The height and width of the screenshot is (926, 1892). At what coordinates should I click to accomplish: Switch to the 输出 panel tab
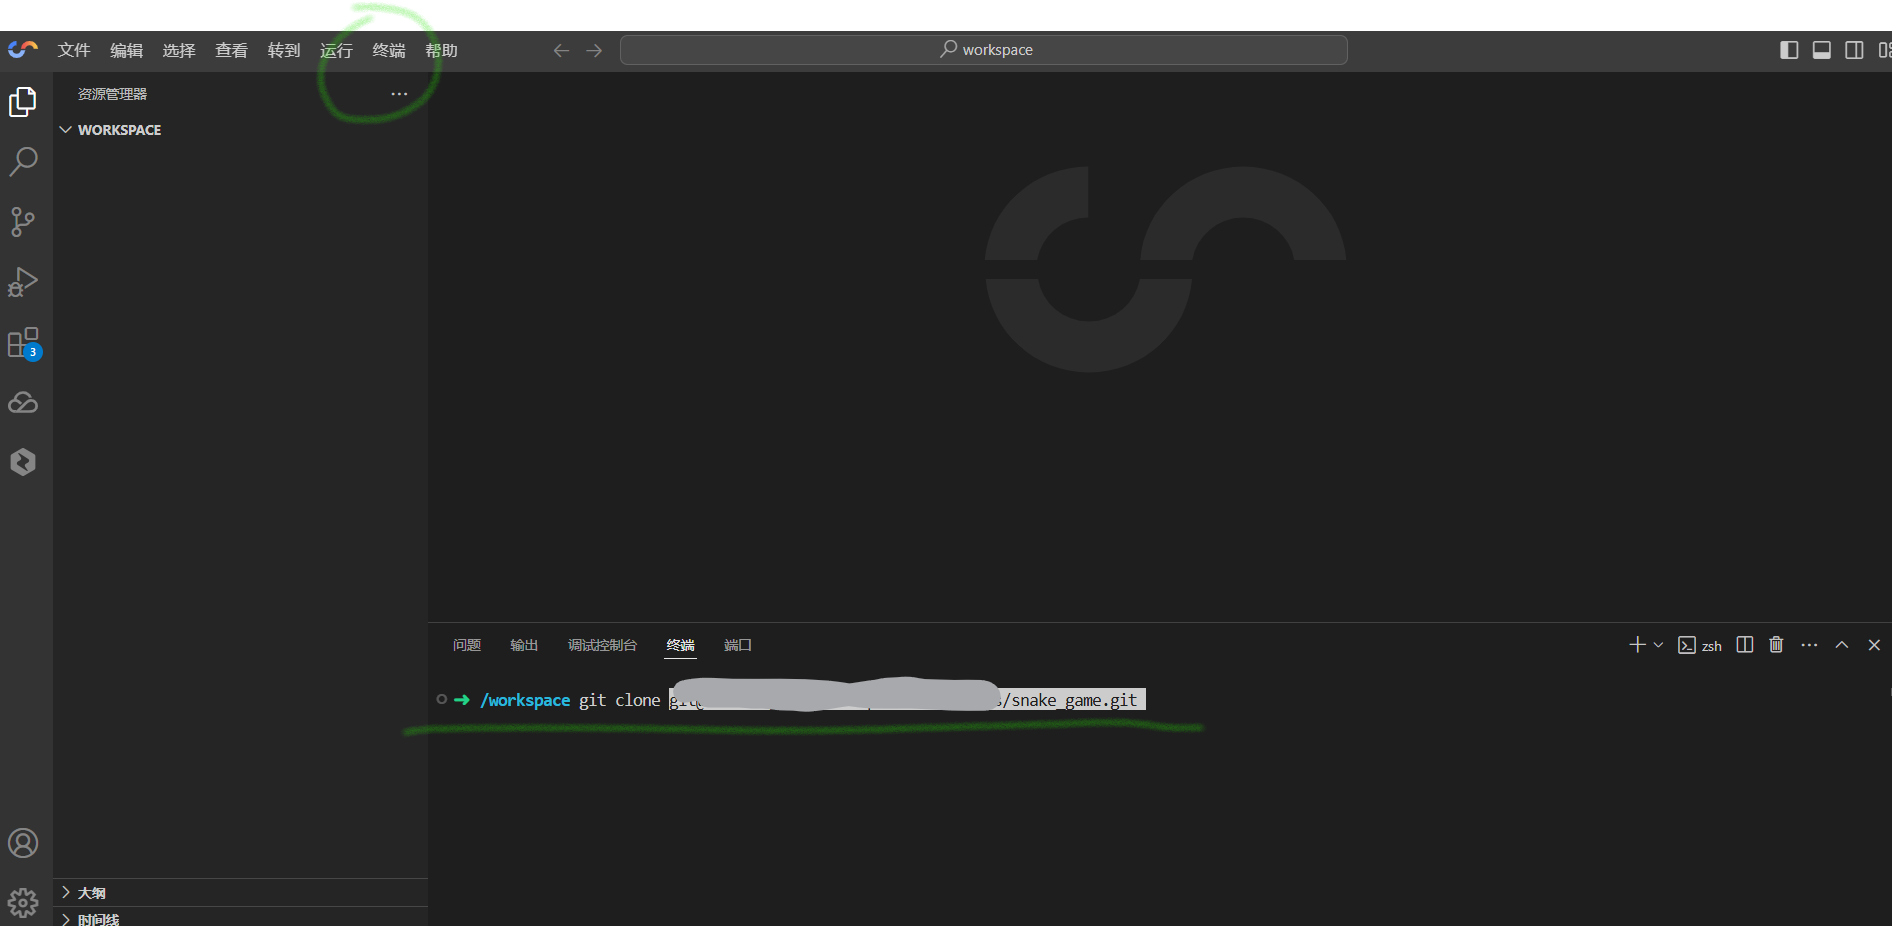pos(524,645)
